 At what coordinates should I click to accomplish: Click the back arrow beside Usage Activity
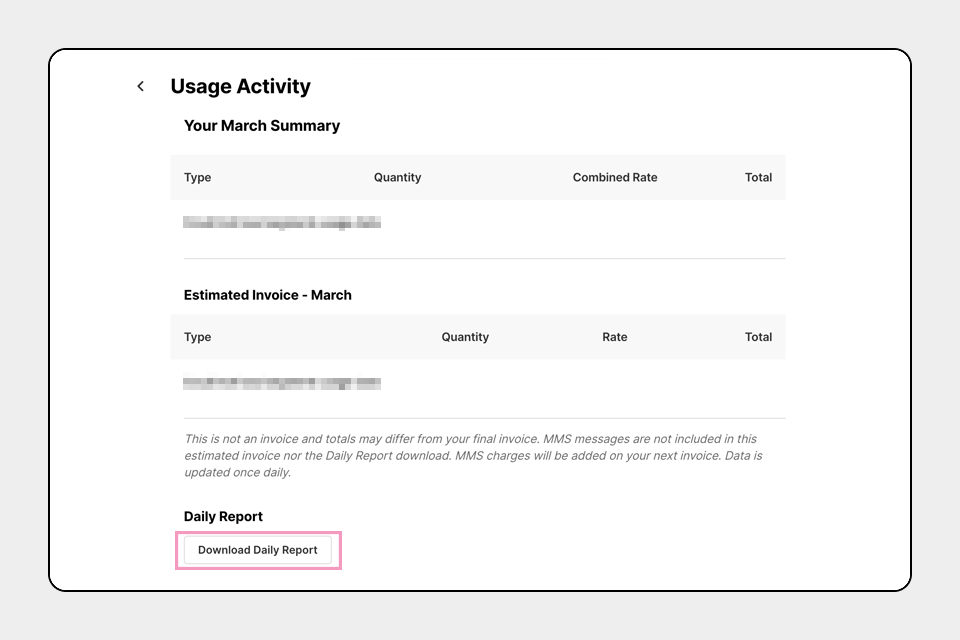coord(141,87)
